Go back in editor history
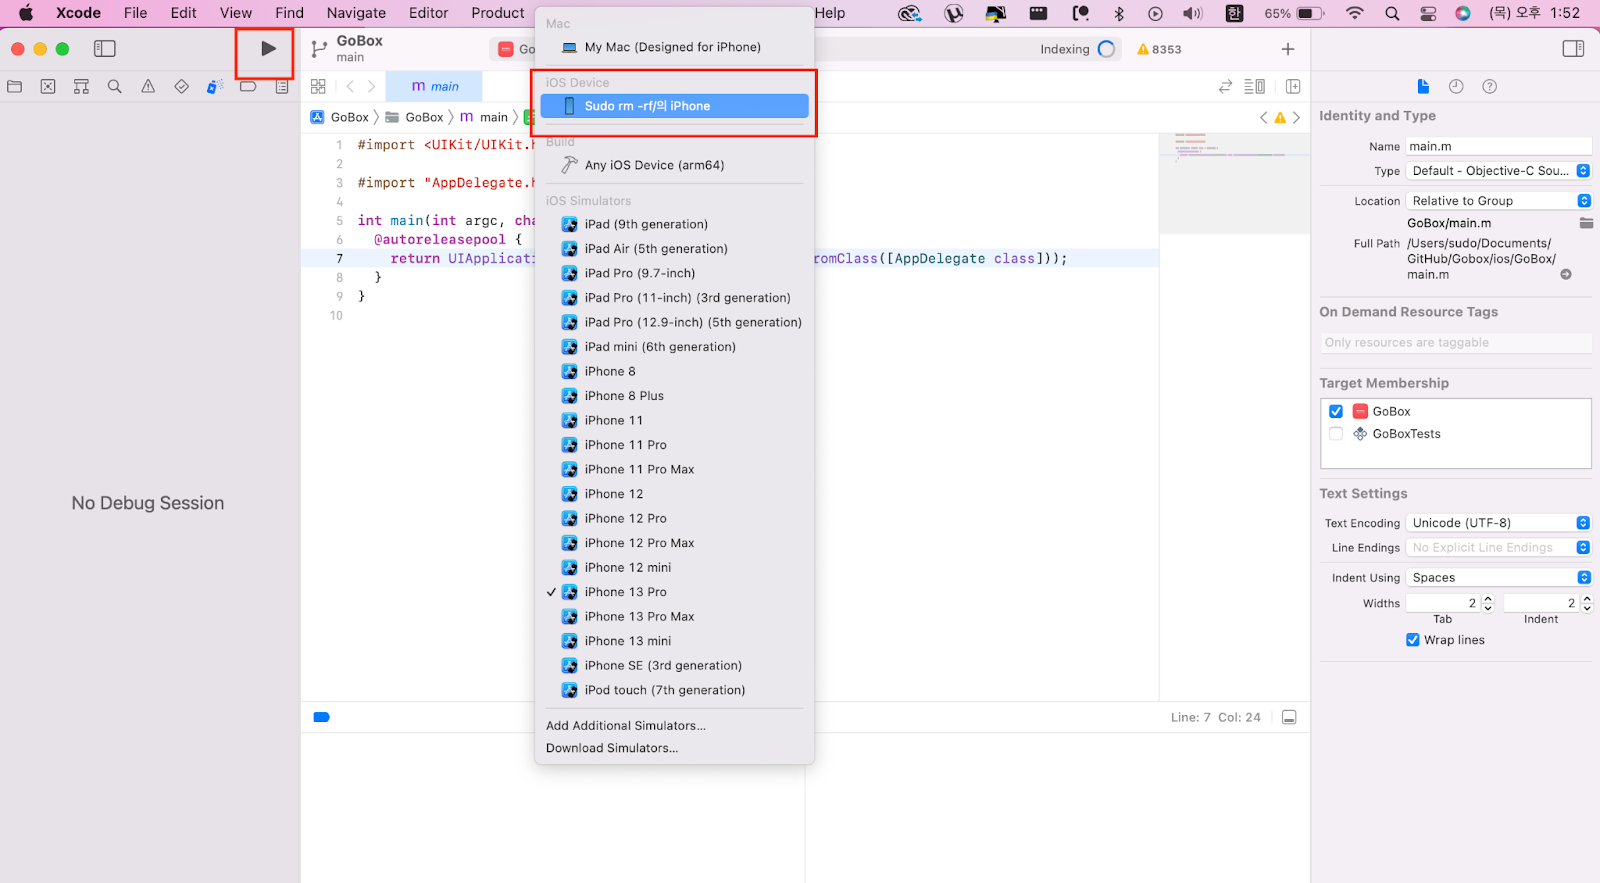This screenshot has width=1600, height=883. [x=350, y=87]
